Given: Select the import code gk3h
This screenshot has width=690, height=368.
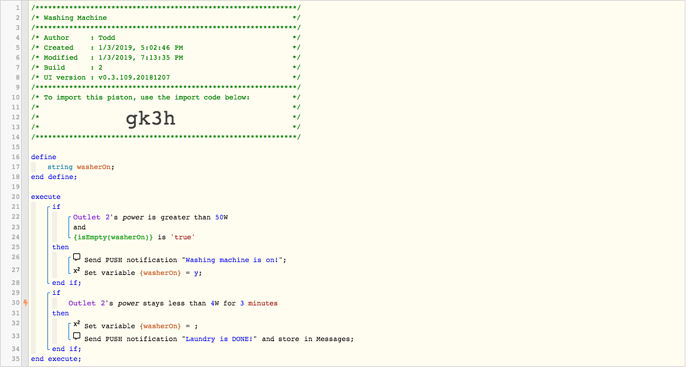Looking at the screenshot, I should (150, 118).
